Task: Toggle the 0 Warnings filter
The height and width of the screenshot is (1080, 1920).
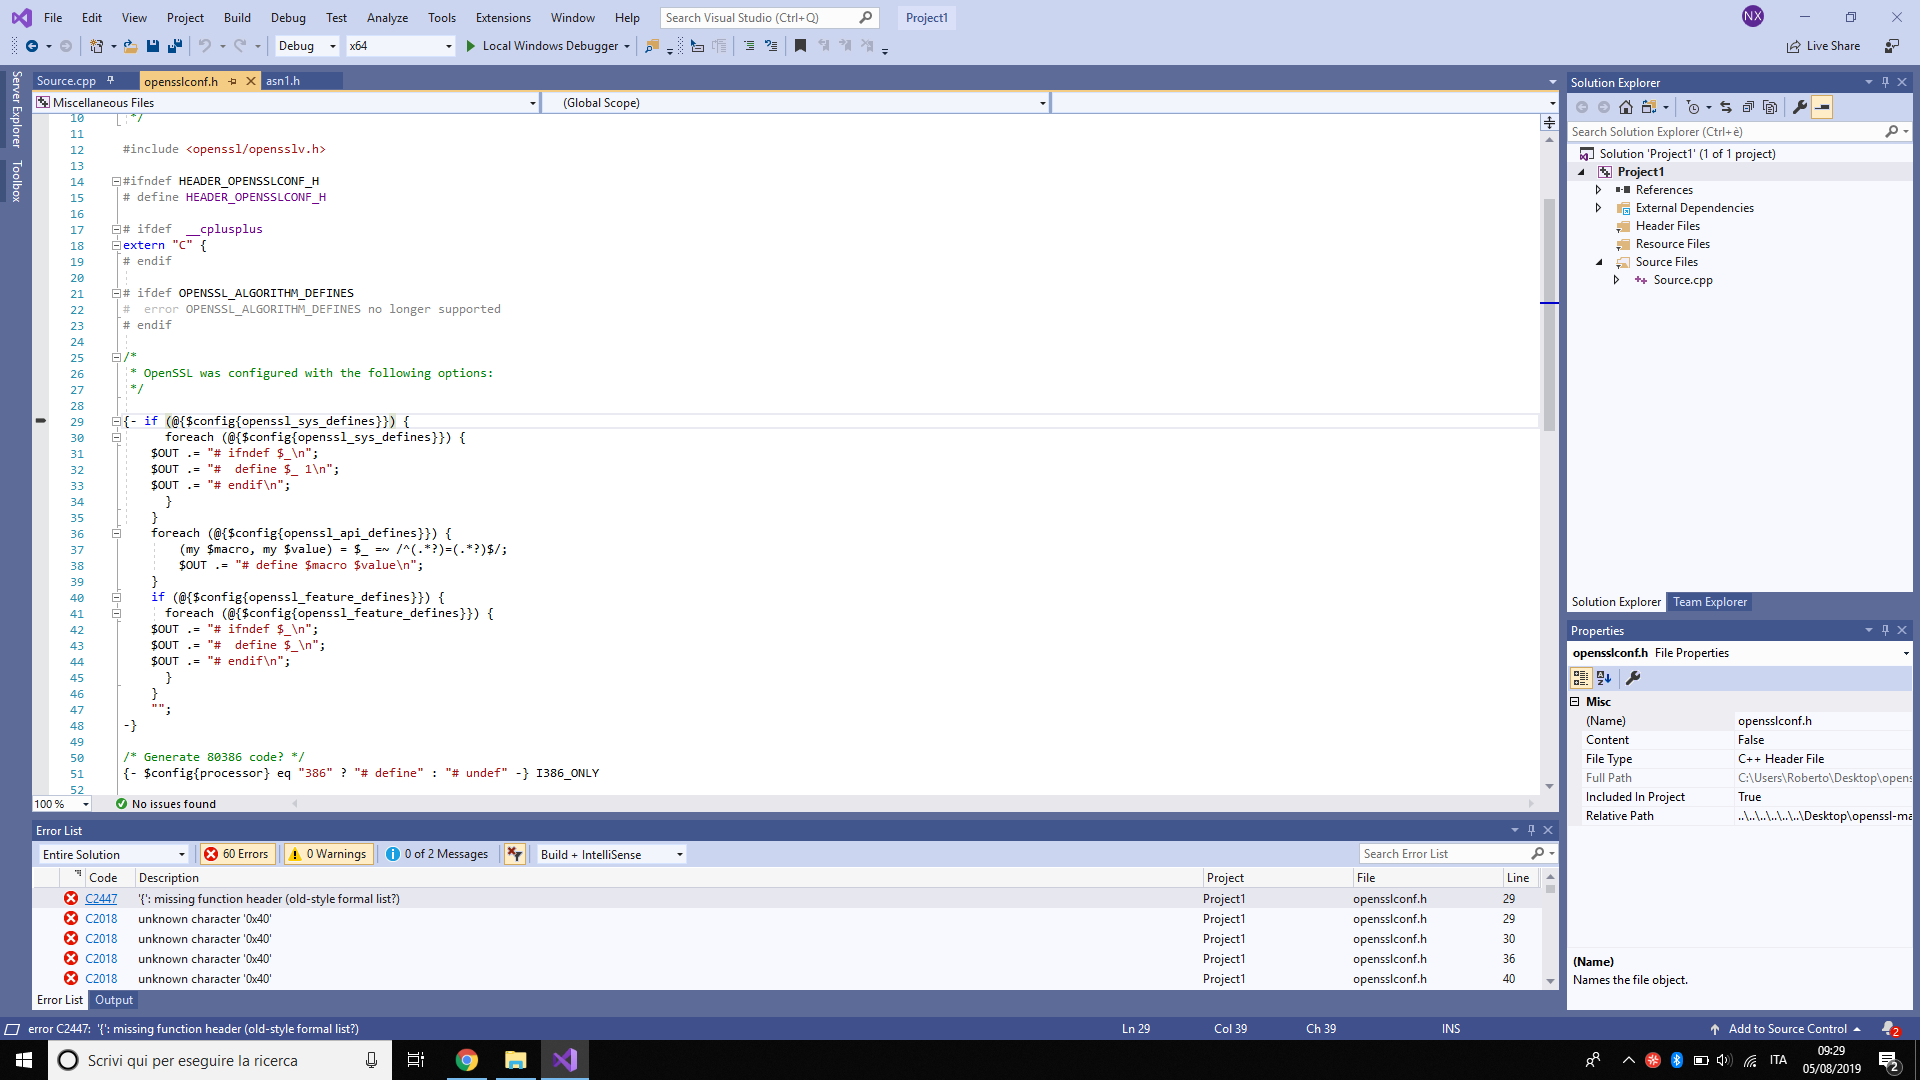Action: 327,854
